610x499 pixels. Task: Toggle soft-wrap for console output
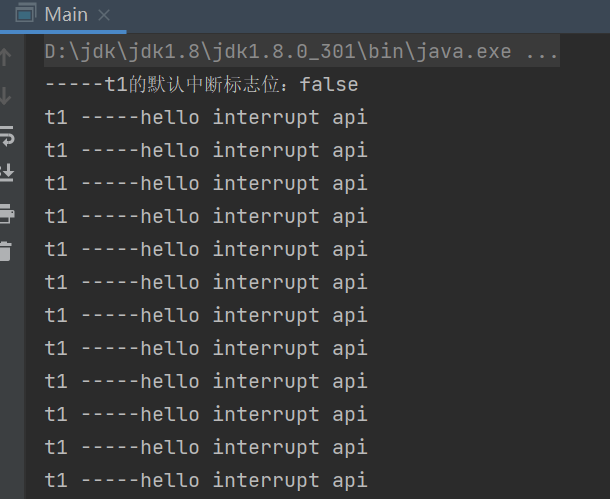(6, 135)
